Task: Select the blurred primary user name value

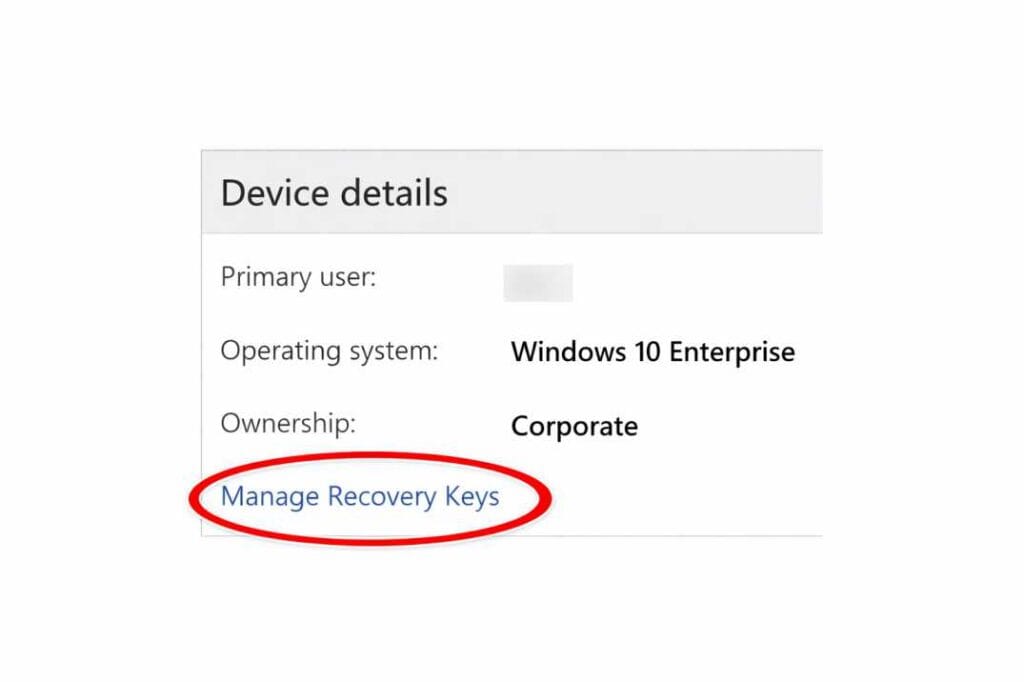Action: tap(540, 281)
